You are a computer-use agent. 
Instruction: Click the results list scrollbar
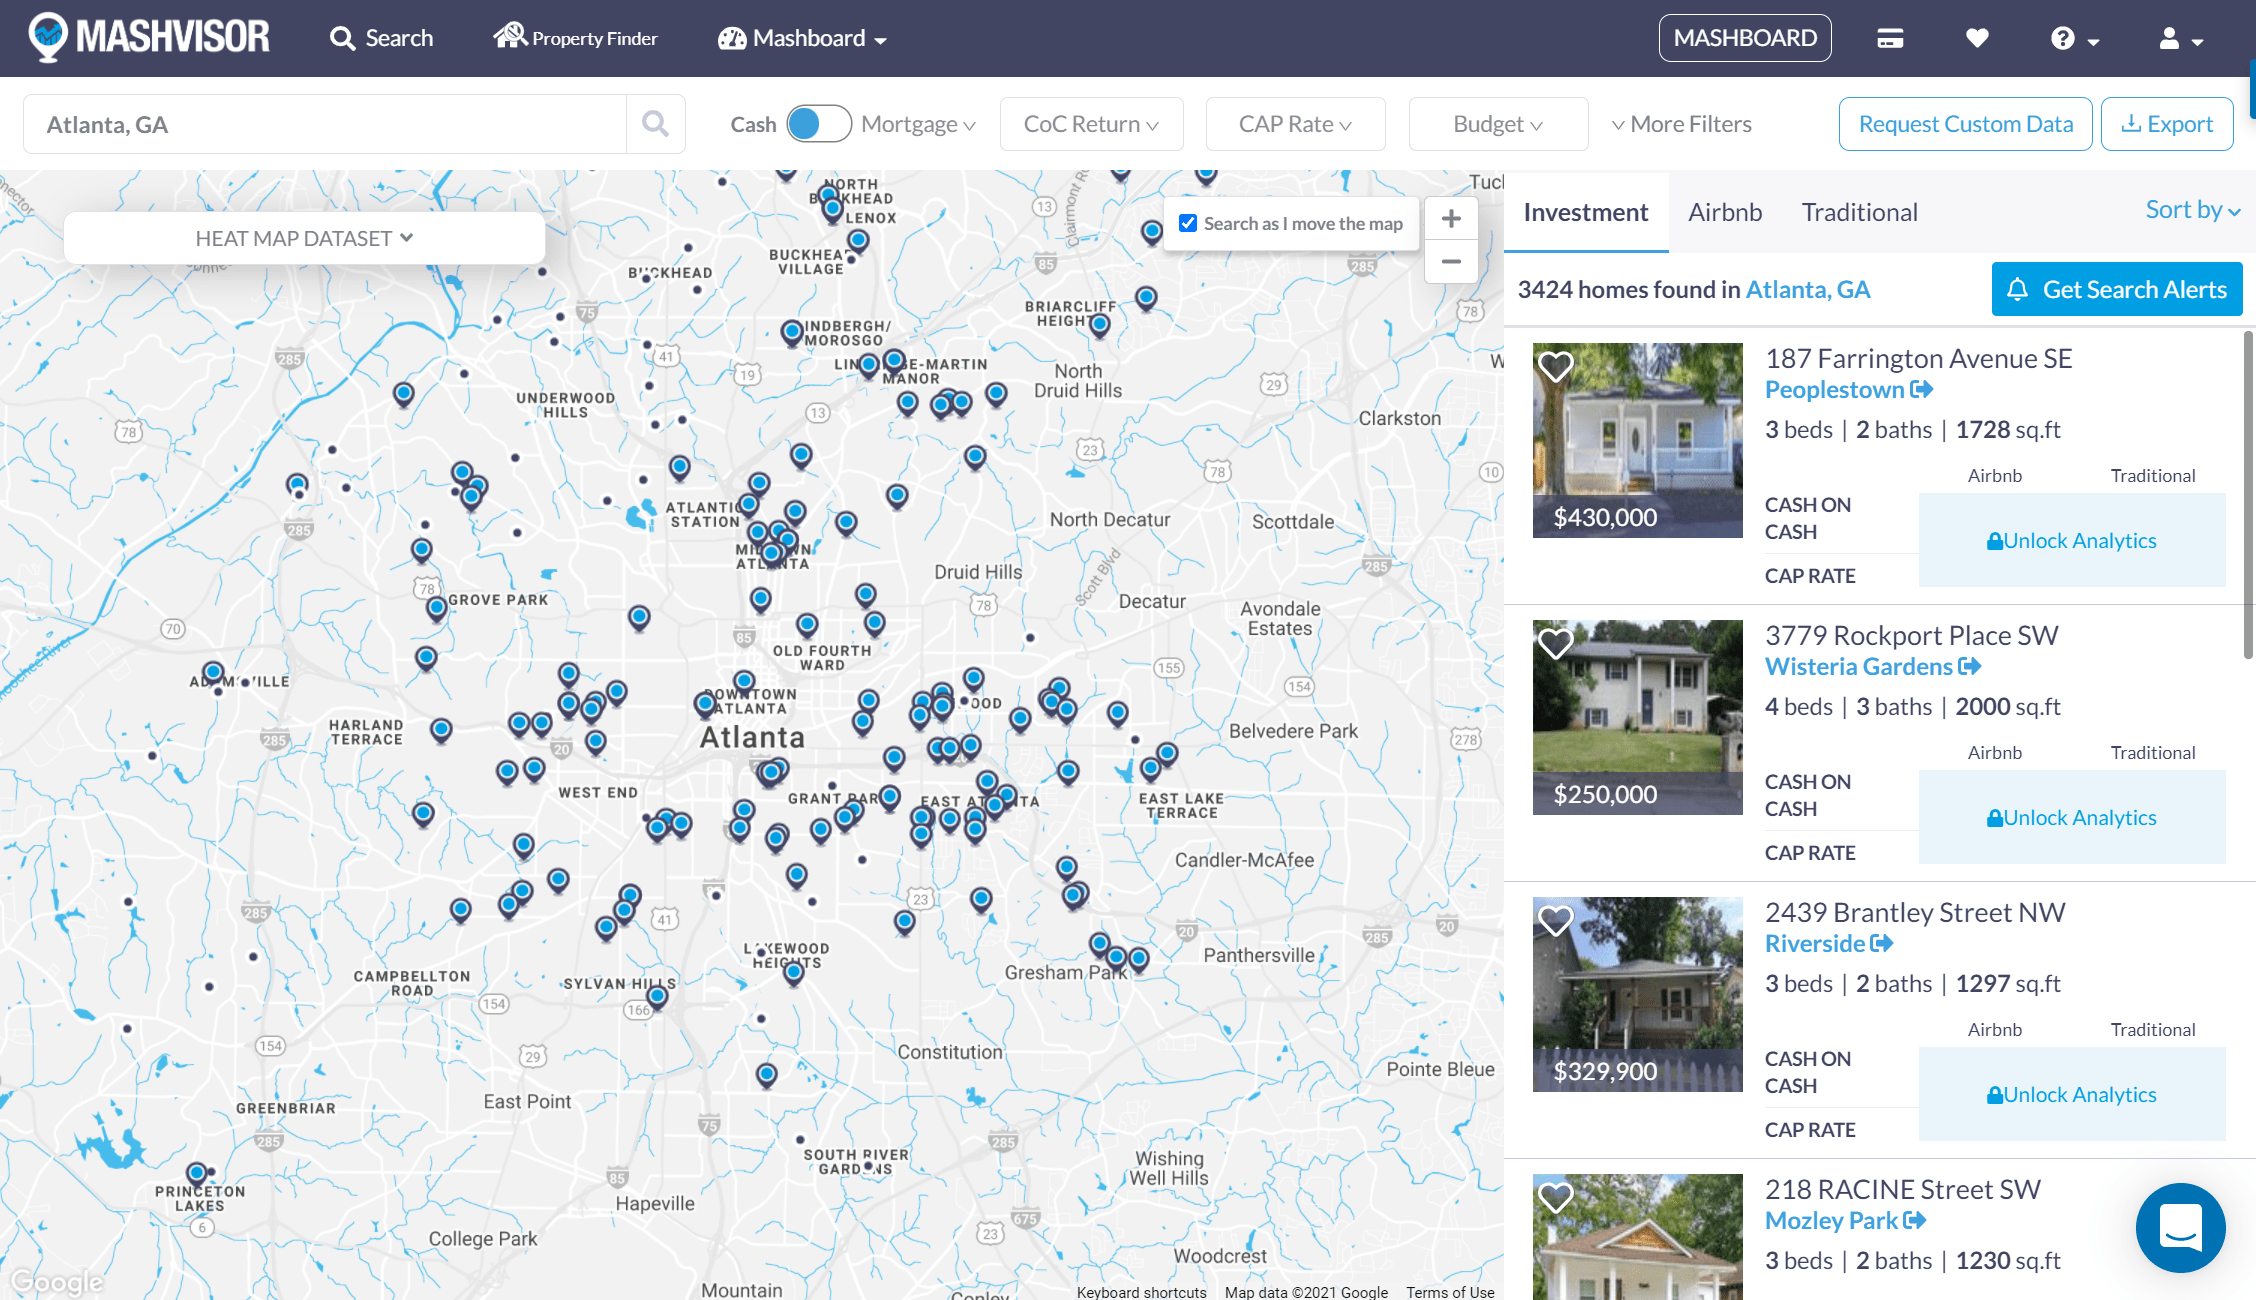(2249, 495)
